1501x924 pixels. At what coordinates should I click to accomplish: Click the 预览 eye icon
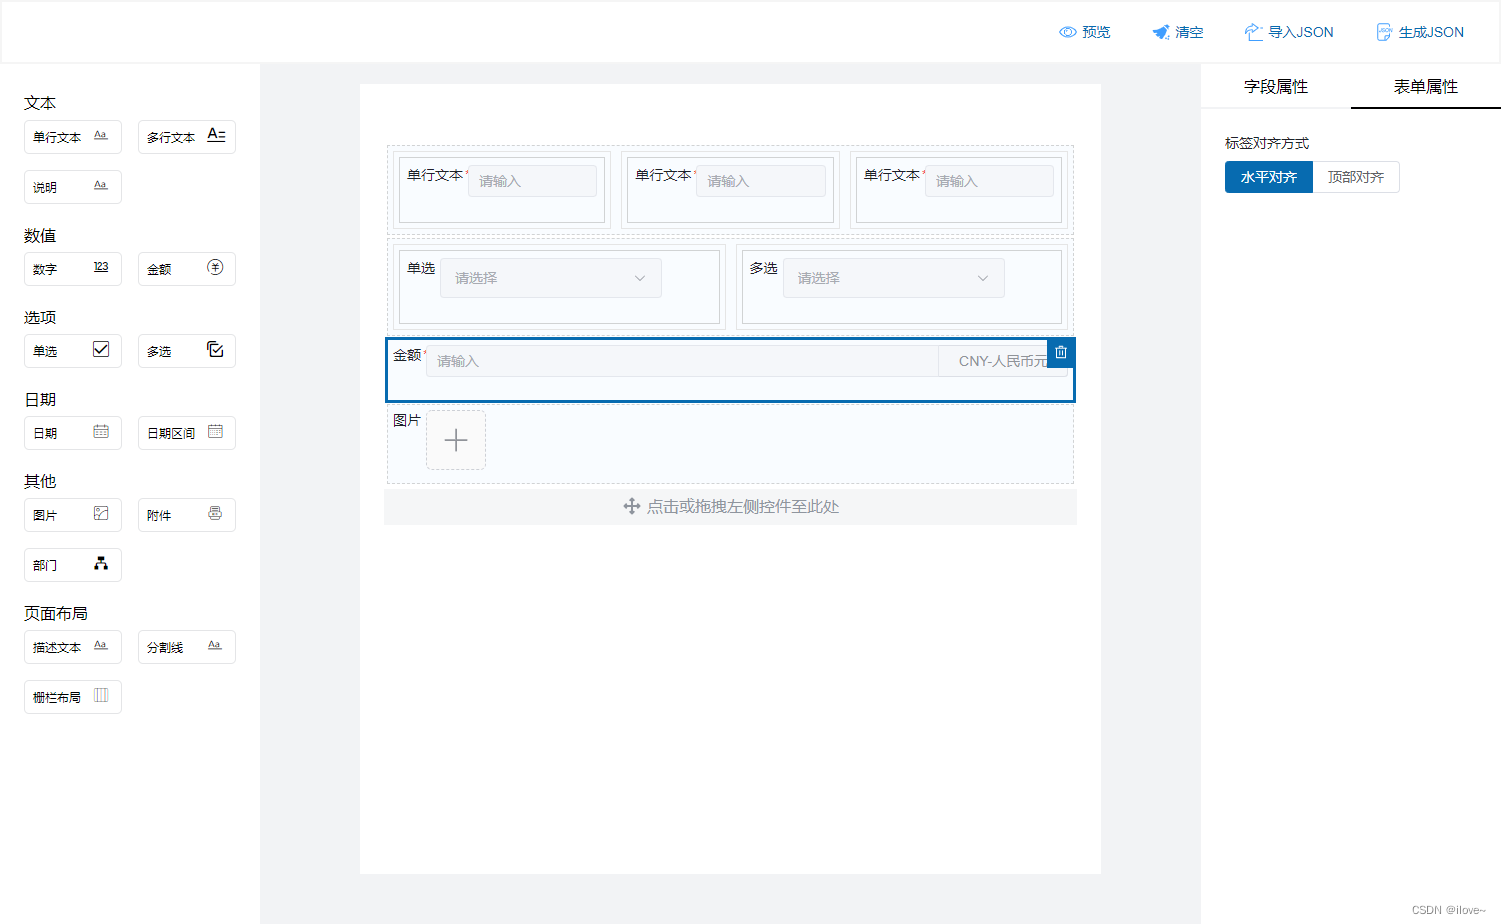click(x=1067, y=32)
